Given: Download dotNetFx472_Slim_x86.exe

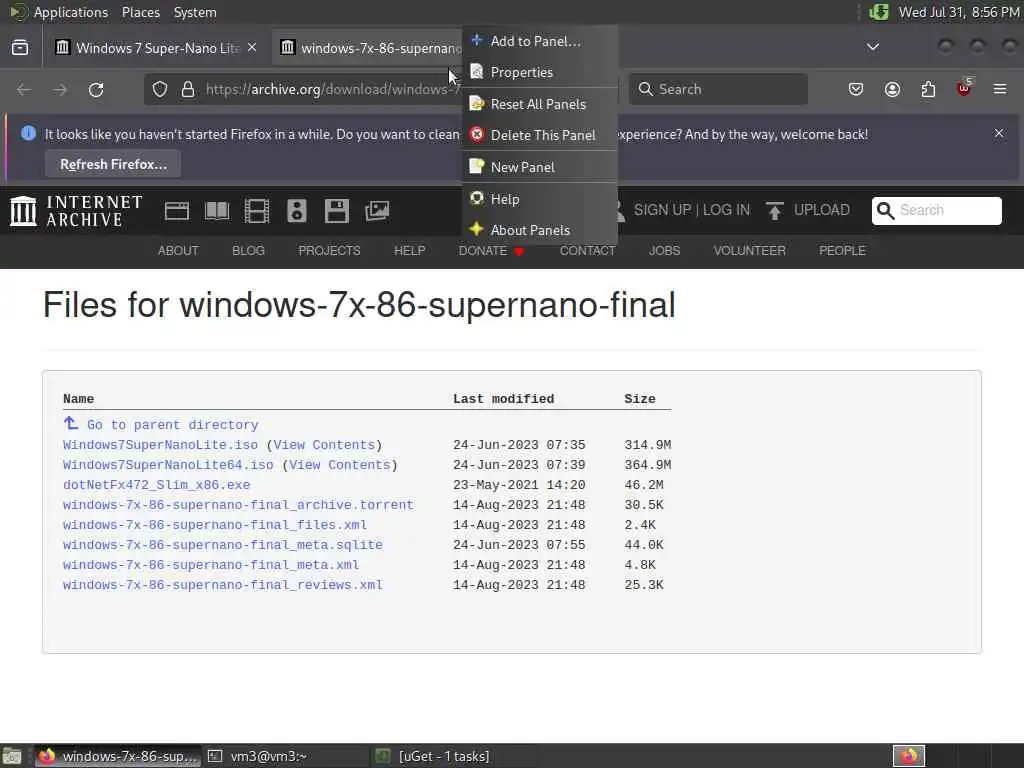Looking at the screenshot, I should tap(156, 485).
